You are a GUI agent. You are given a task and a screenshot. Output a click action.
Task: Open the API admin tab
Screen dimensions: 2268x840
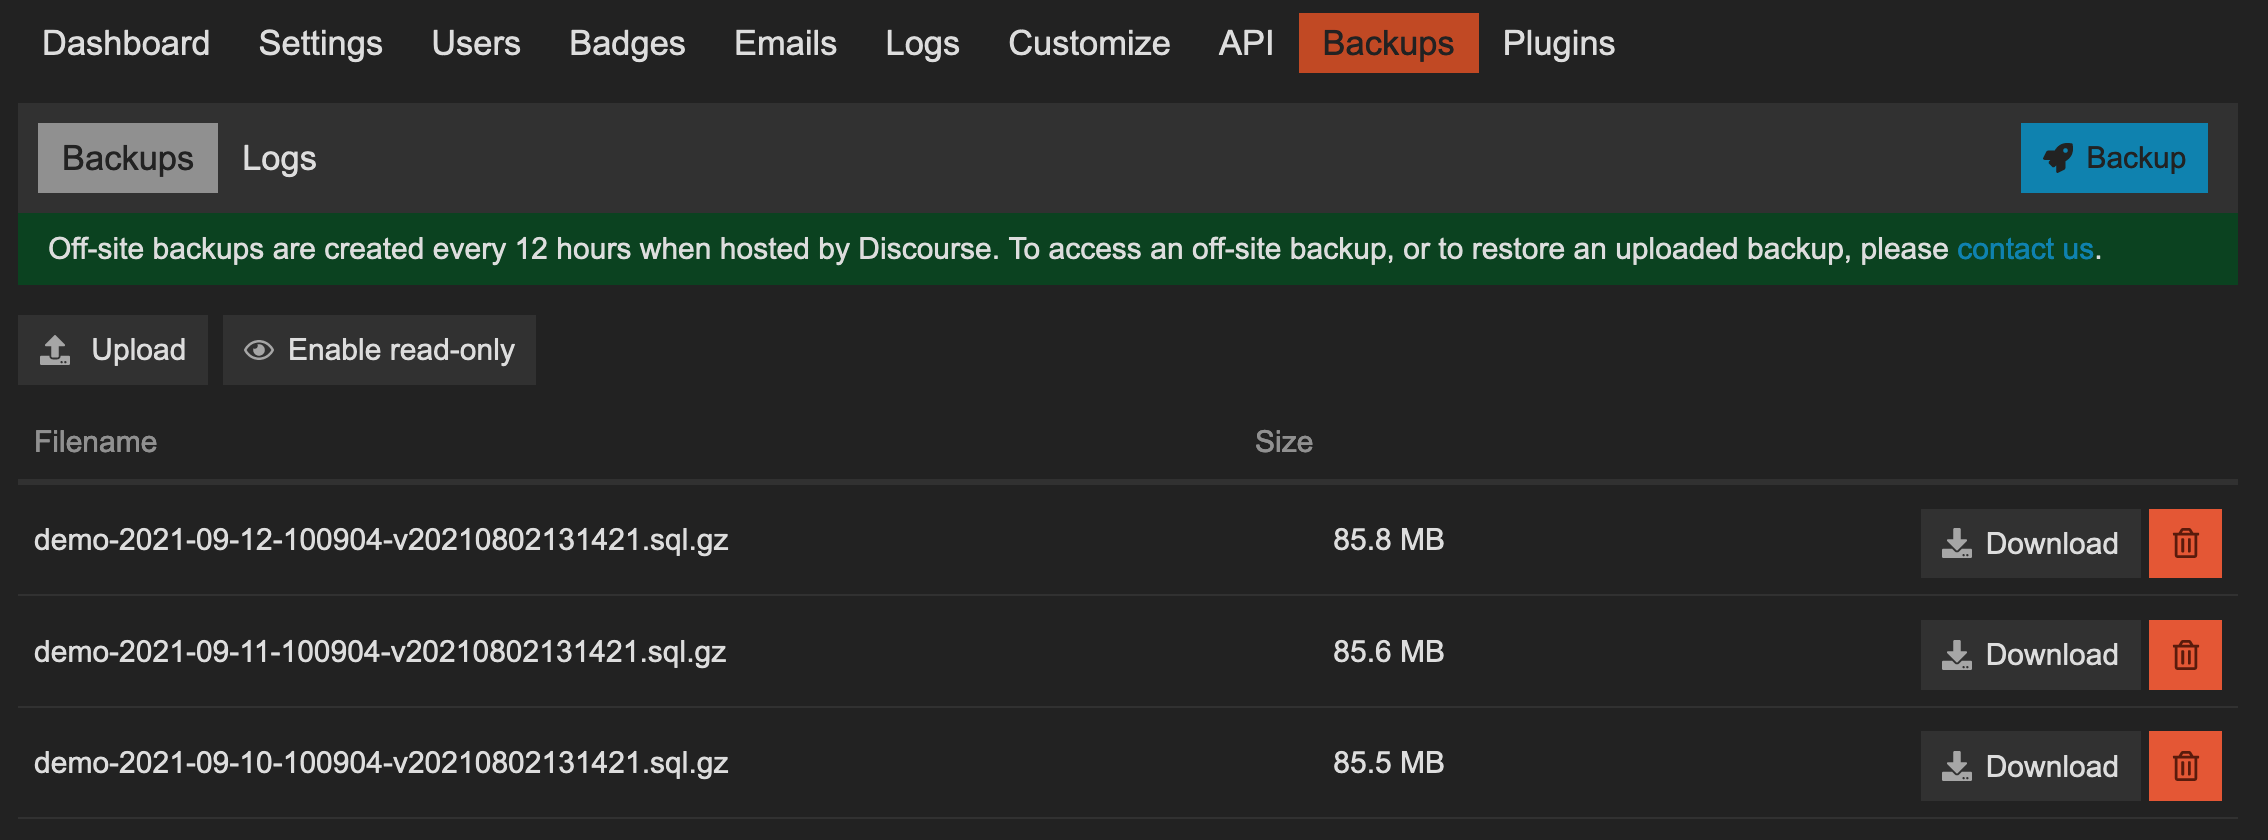point(1246,43)
